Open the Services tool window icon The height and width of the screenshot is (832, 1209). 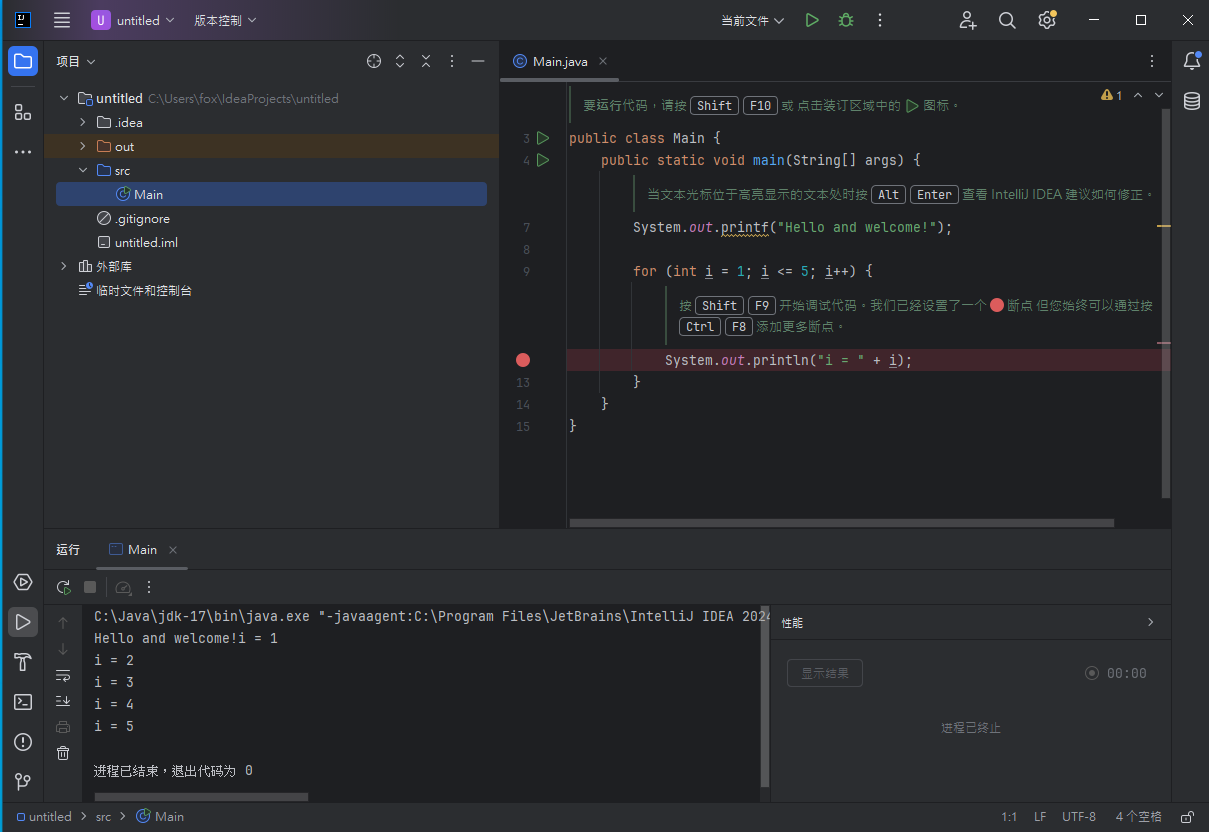[x=22, y=582]
